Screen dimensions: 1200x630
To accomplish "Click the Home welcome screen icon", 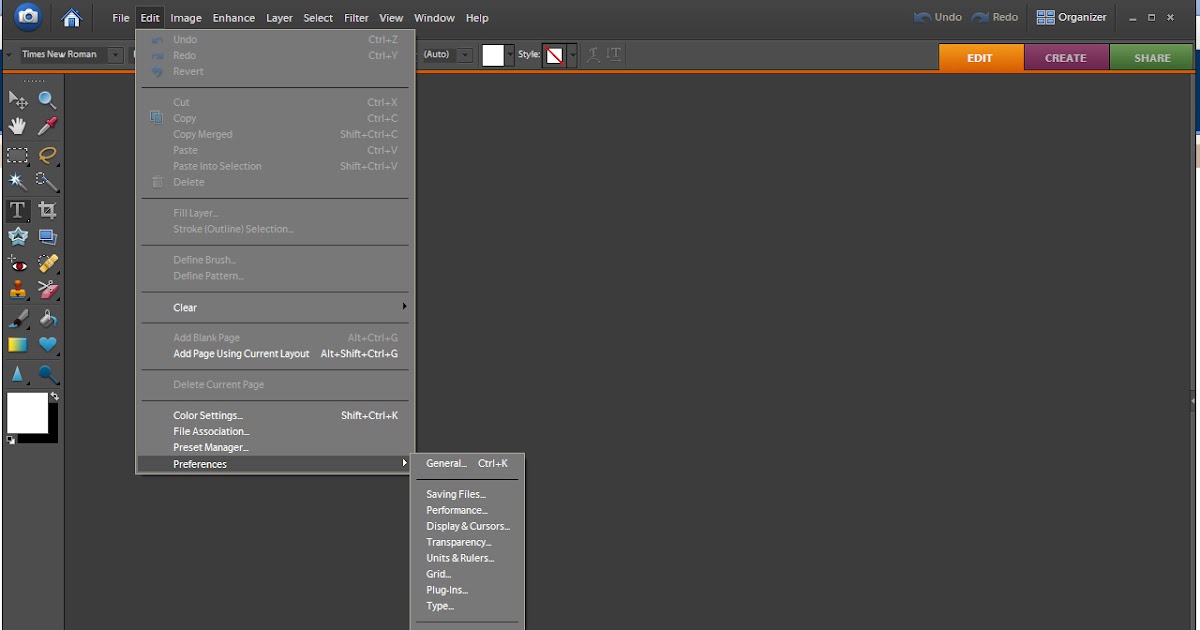I will click(x=71, y=17).
